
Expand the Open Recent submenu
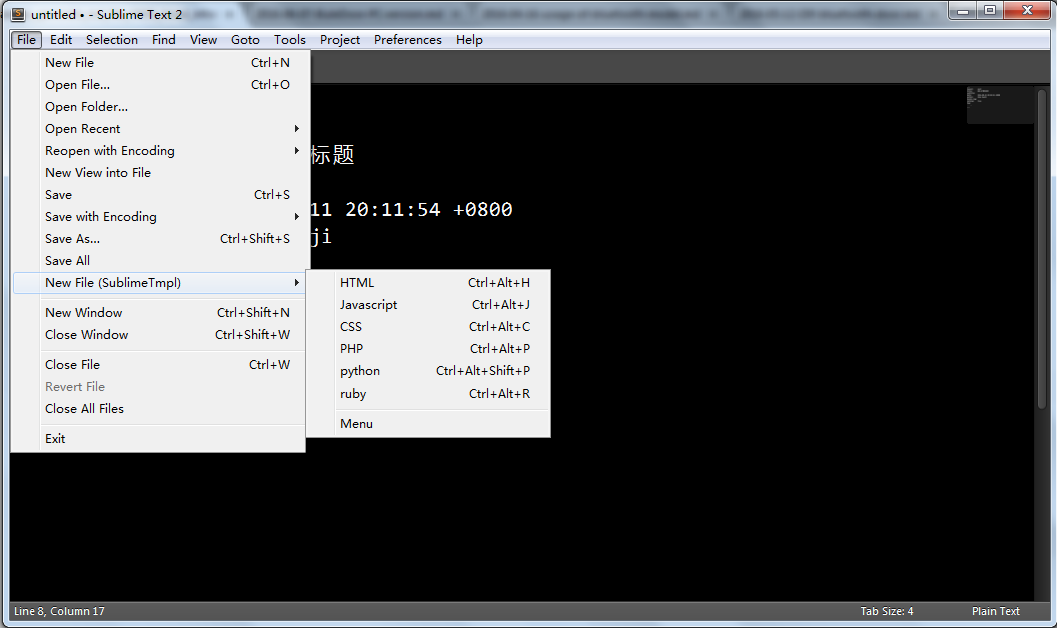[x=159, y=129]
